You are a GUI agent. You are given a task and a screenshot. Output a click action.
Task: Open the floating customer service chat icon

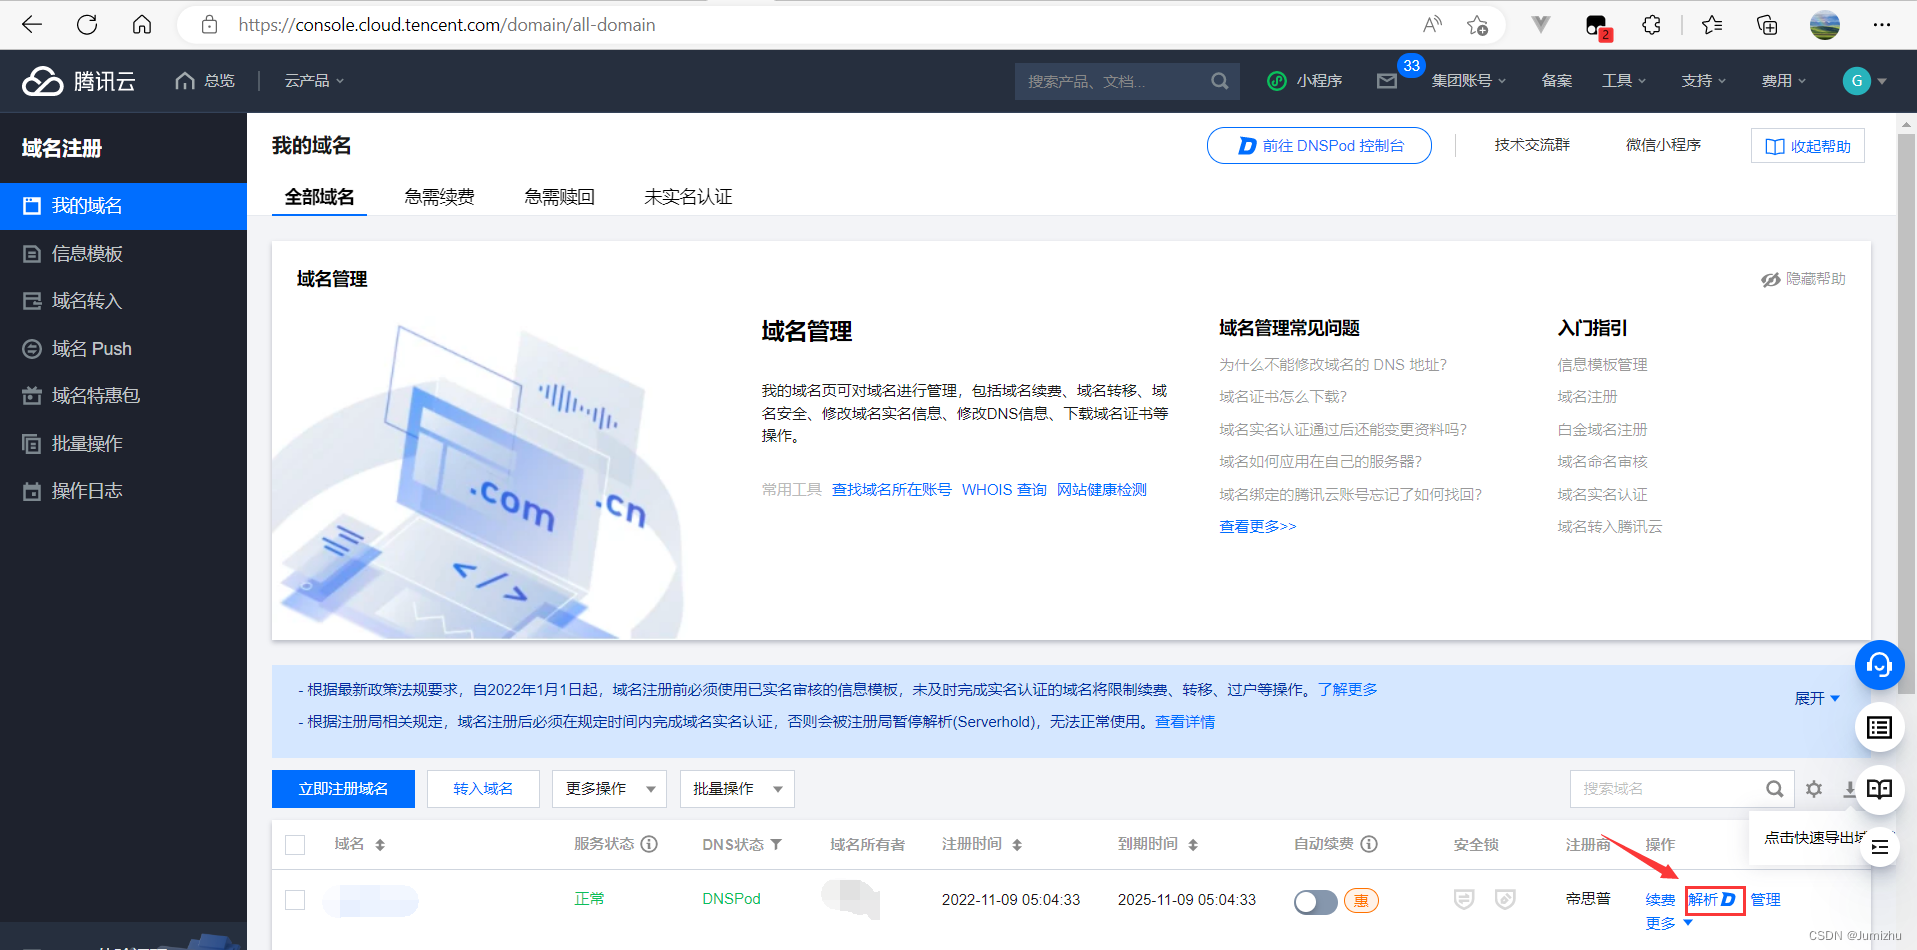click(1879, 664)
